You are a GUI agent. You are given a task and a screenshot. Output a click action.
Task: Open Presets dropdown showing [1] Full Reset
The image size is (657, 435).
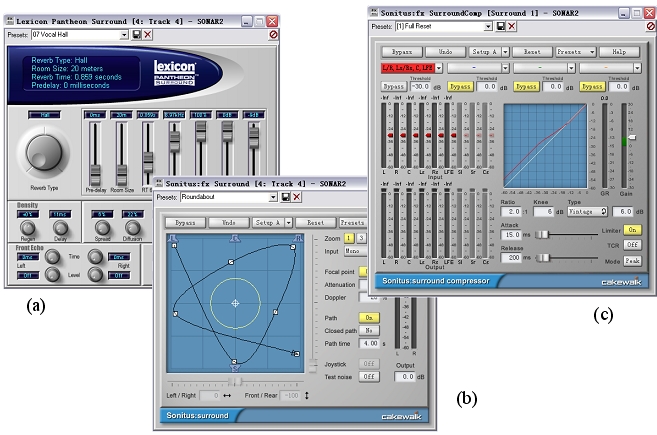click(x=488, y=26)
